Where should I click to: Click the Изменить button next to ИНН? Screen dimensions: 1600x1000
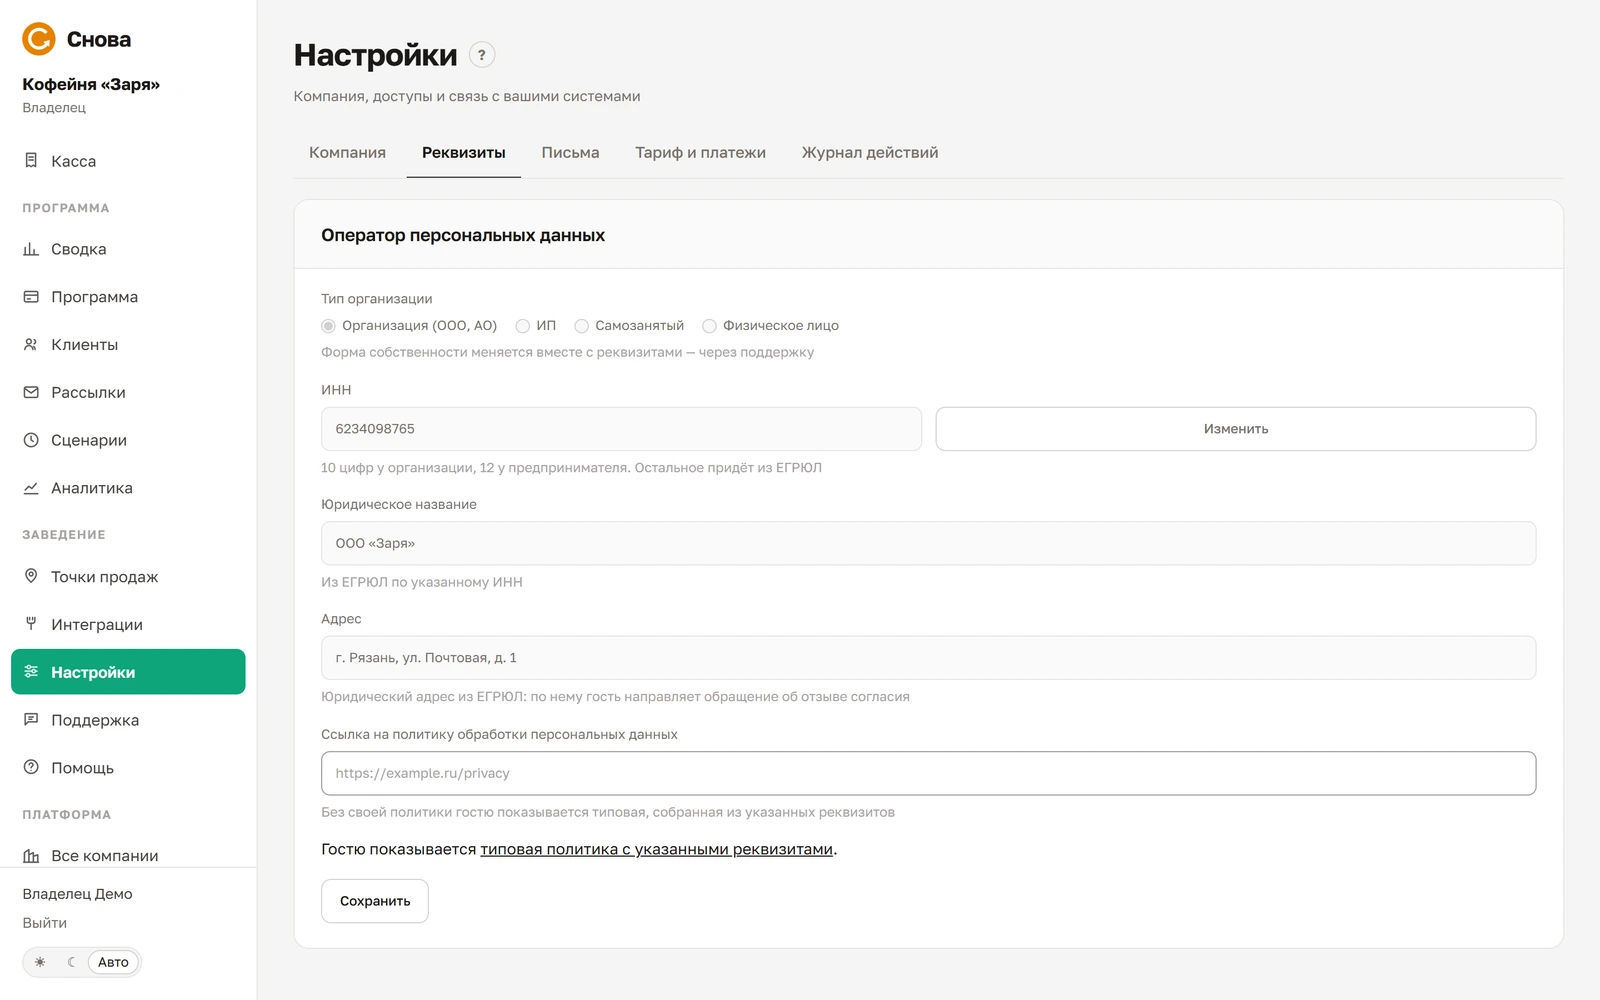[1236, 429]
